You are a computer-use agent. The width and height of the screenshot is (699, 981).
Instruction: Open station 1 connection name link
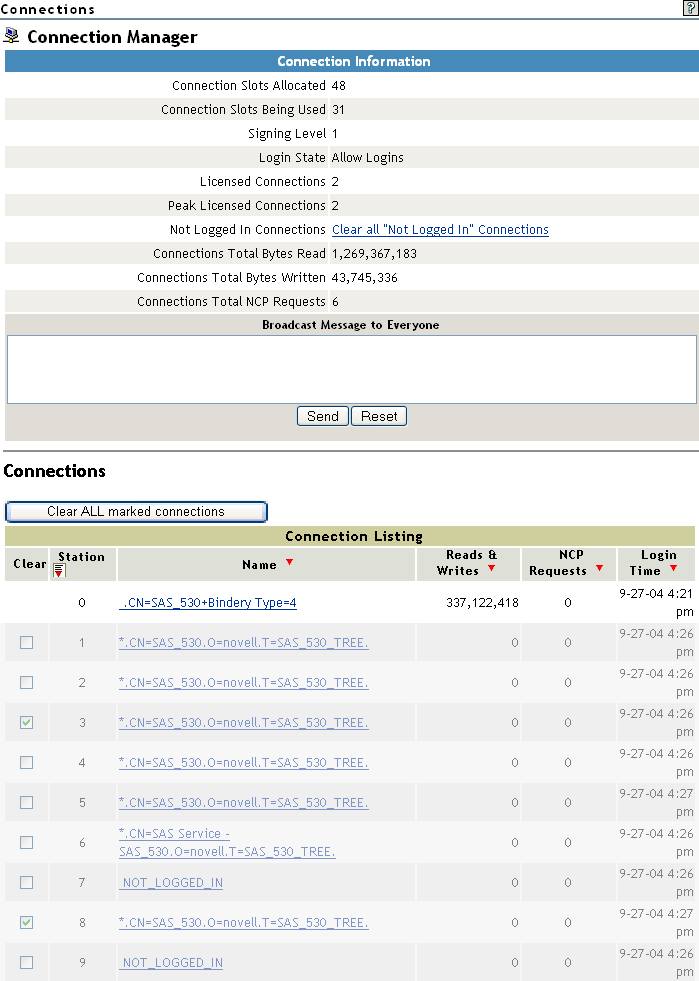pyautogui.click(x=243, y=643)
